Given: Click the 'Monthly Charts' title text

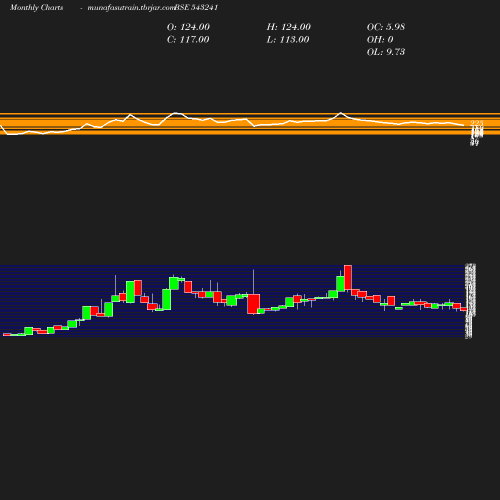Looking at the screenshot, I should pos(37,8).
